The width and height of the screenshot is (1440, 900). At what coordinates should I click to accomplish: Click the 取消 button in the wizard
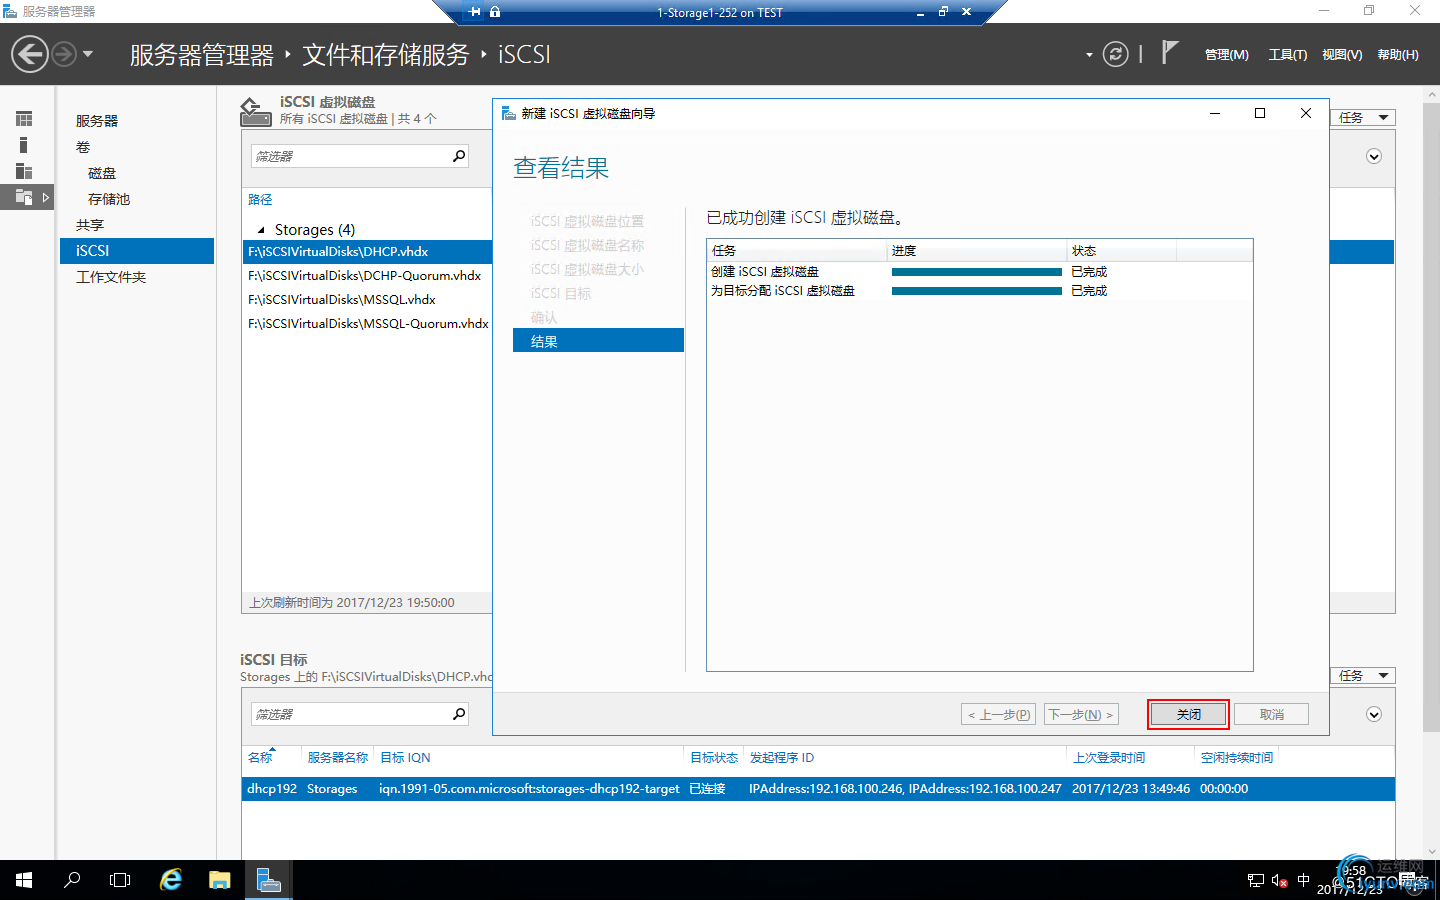coord(1272,714)
